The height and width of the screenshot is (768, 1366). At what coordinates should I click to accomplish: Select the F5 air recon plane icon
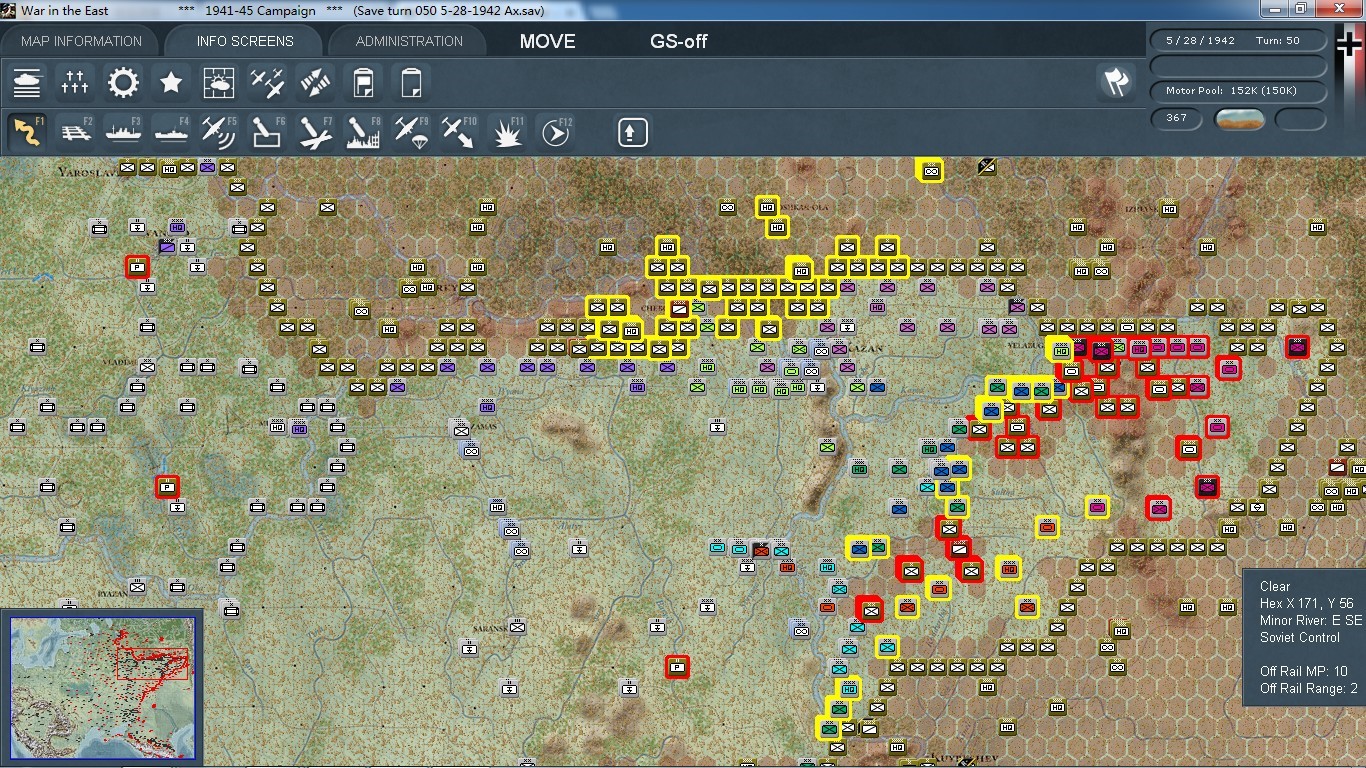(x=219, y=132)
